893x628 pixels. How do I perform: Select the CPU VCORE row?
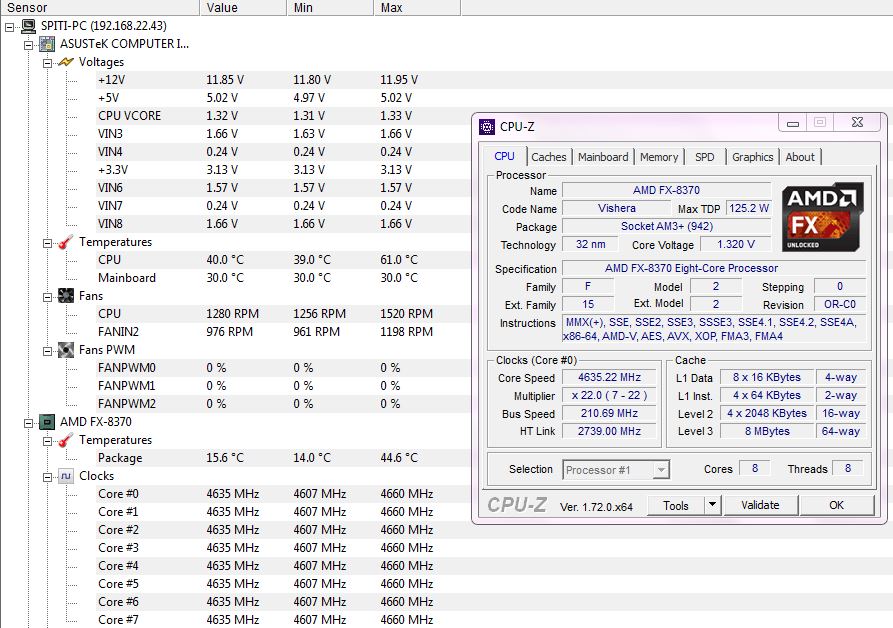pos(283,116)
